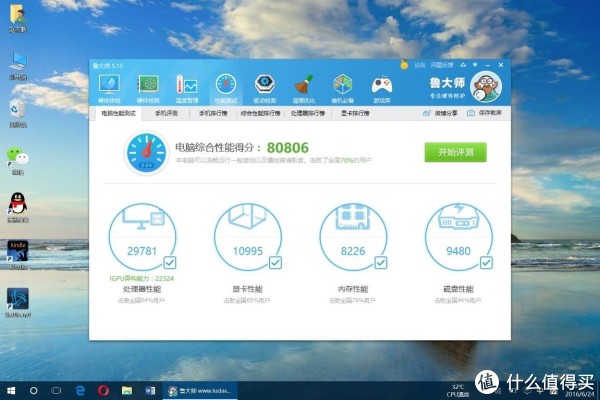600x400 pixels.
Task: Open the user folder desktop icon
Action: 18,18
